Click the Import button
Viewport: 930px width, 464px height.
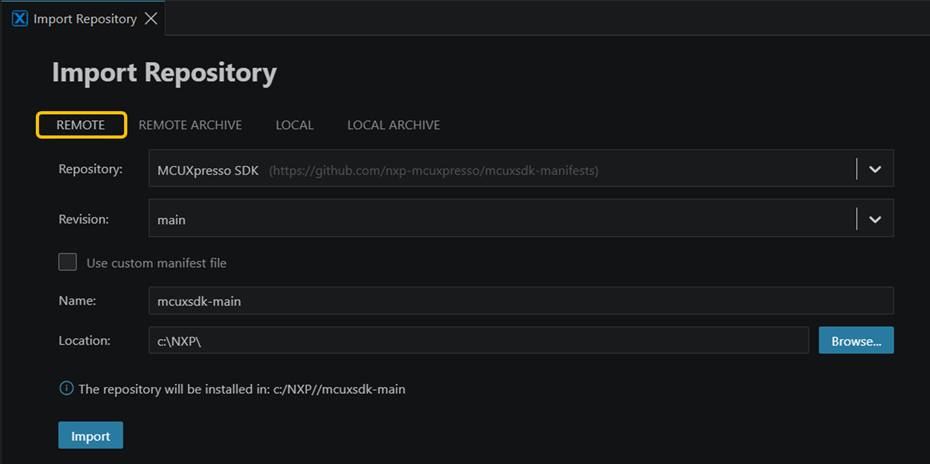point(91,436)
